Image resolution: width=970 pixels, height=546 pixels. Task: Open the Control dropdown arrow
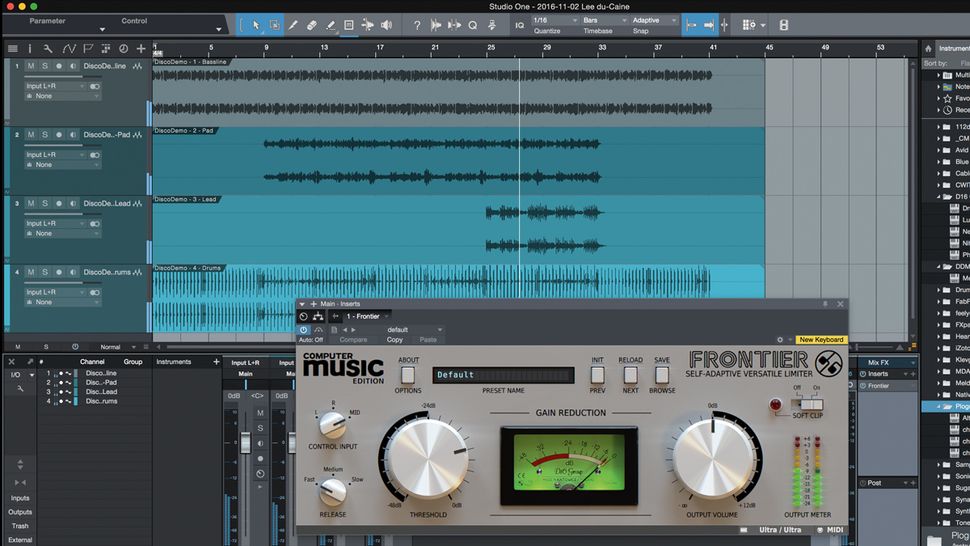pyautogui.click(x=218, y=29)
